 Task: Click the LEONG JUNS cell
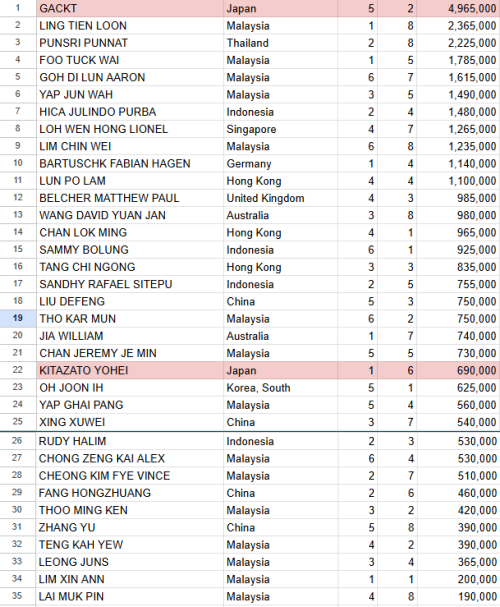click(130, 562)
